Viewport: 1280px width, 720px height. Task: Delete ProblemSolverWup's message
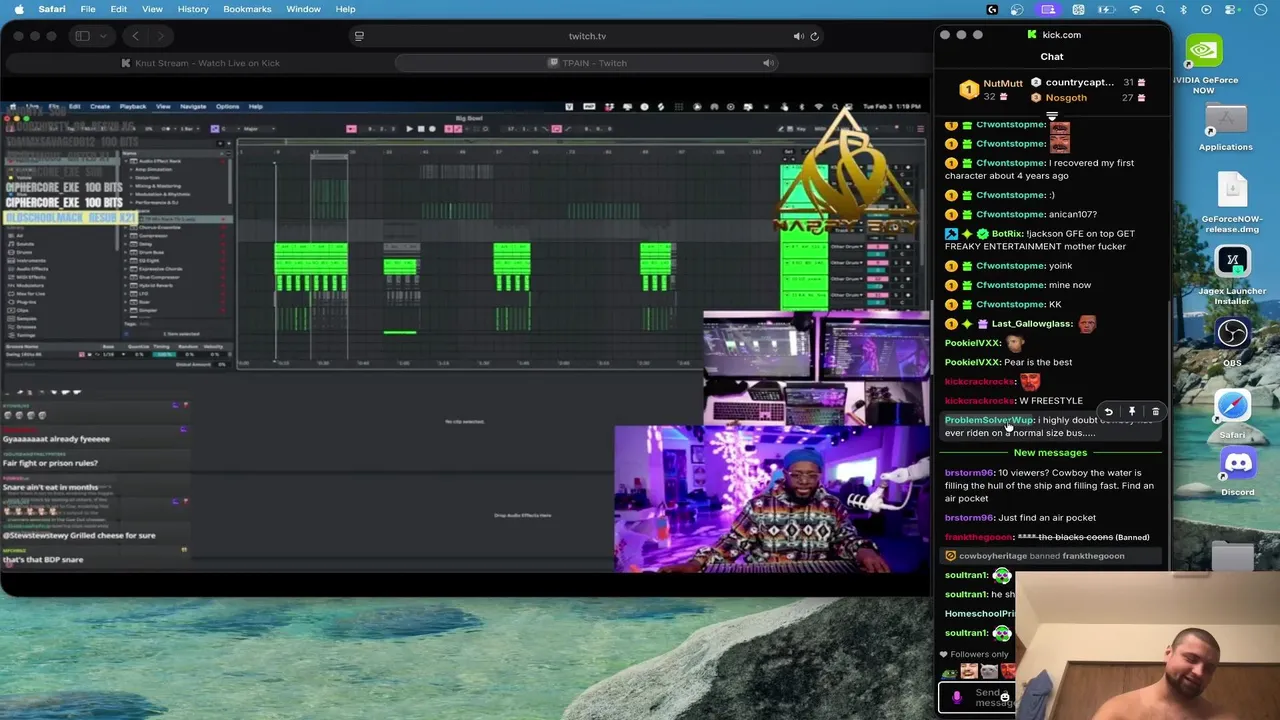[x=1155, y=411]
